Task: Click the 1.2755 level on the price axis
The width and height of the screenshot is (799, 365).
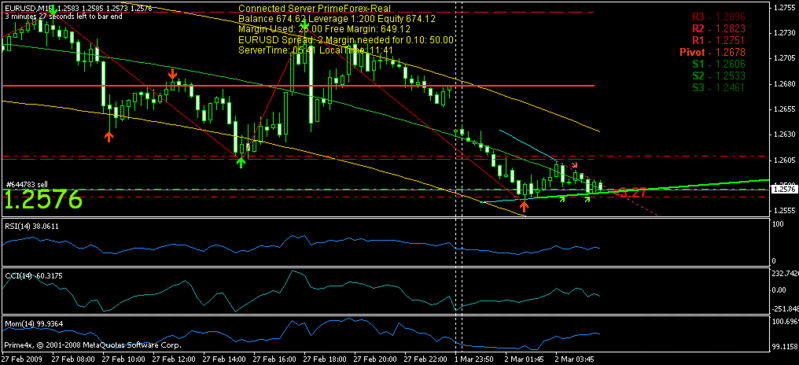Action: pyautogui.click(x=784, y=8)
